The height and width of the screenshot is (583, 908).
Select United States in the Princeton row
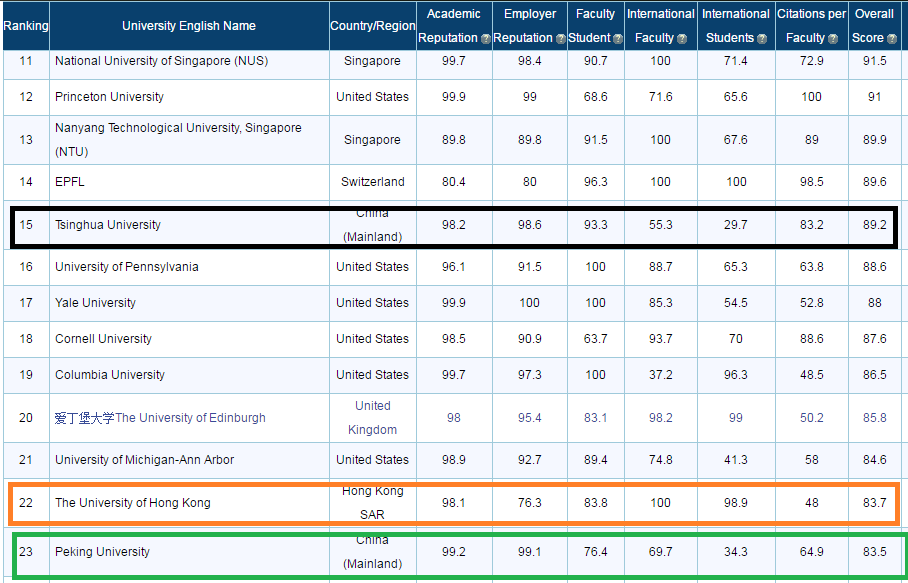point(373,97)
